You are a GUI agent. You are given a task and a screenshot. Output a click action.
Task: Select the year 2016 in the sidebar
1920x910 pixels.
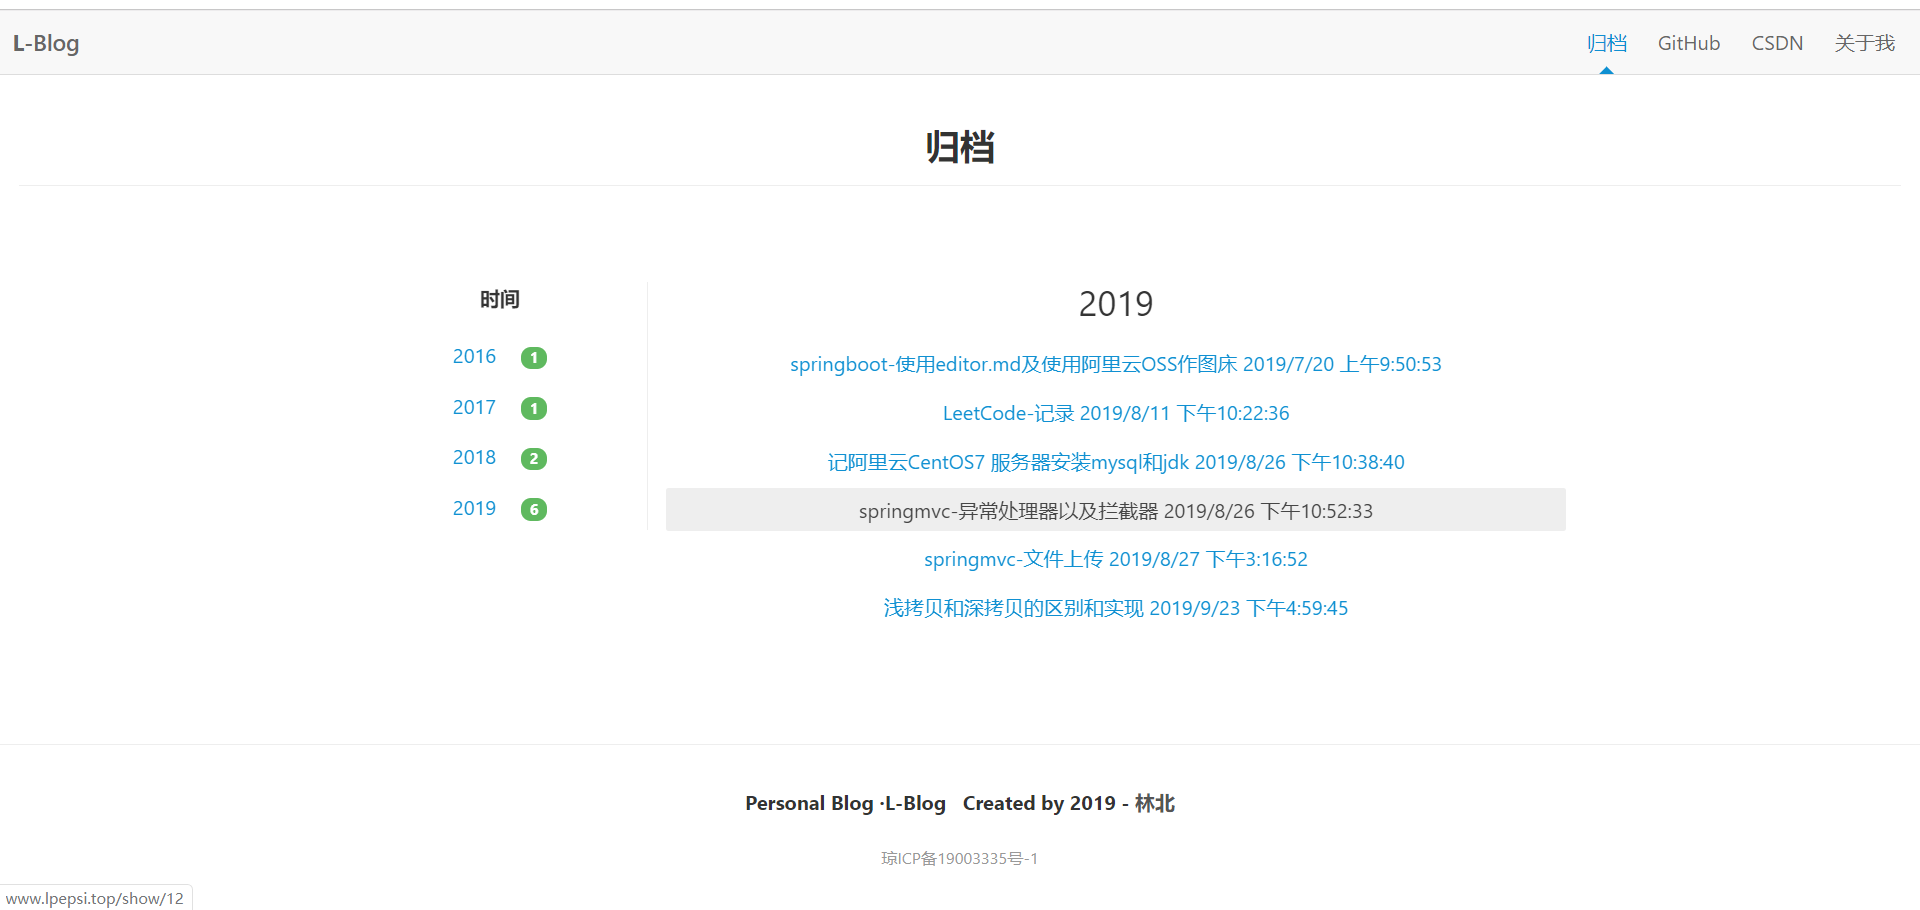(x=474, y=356)
